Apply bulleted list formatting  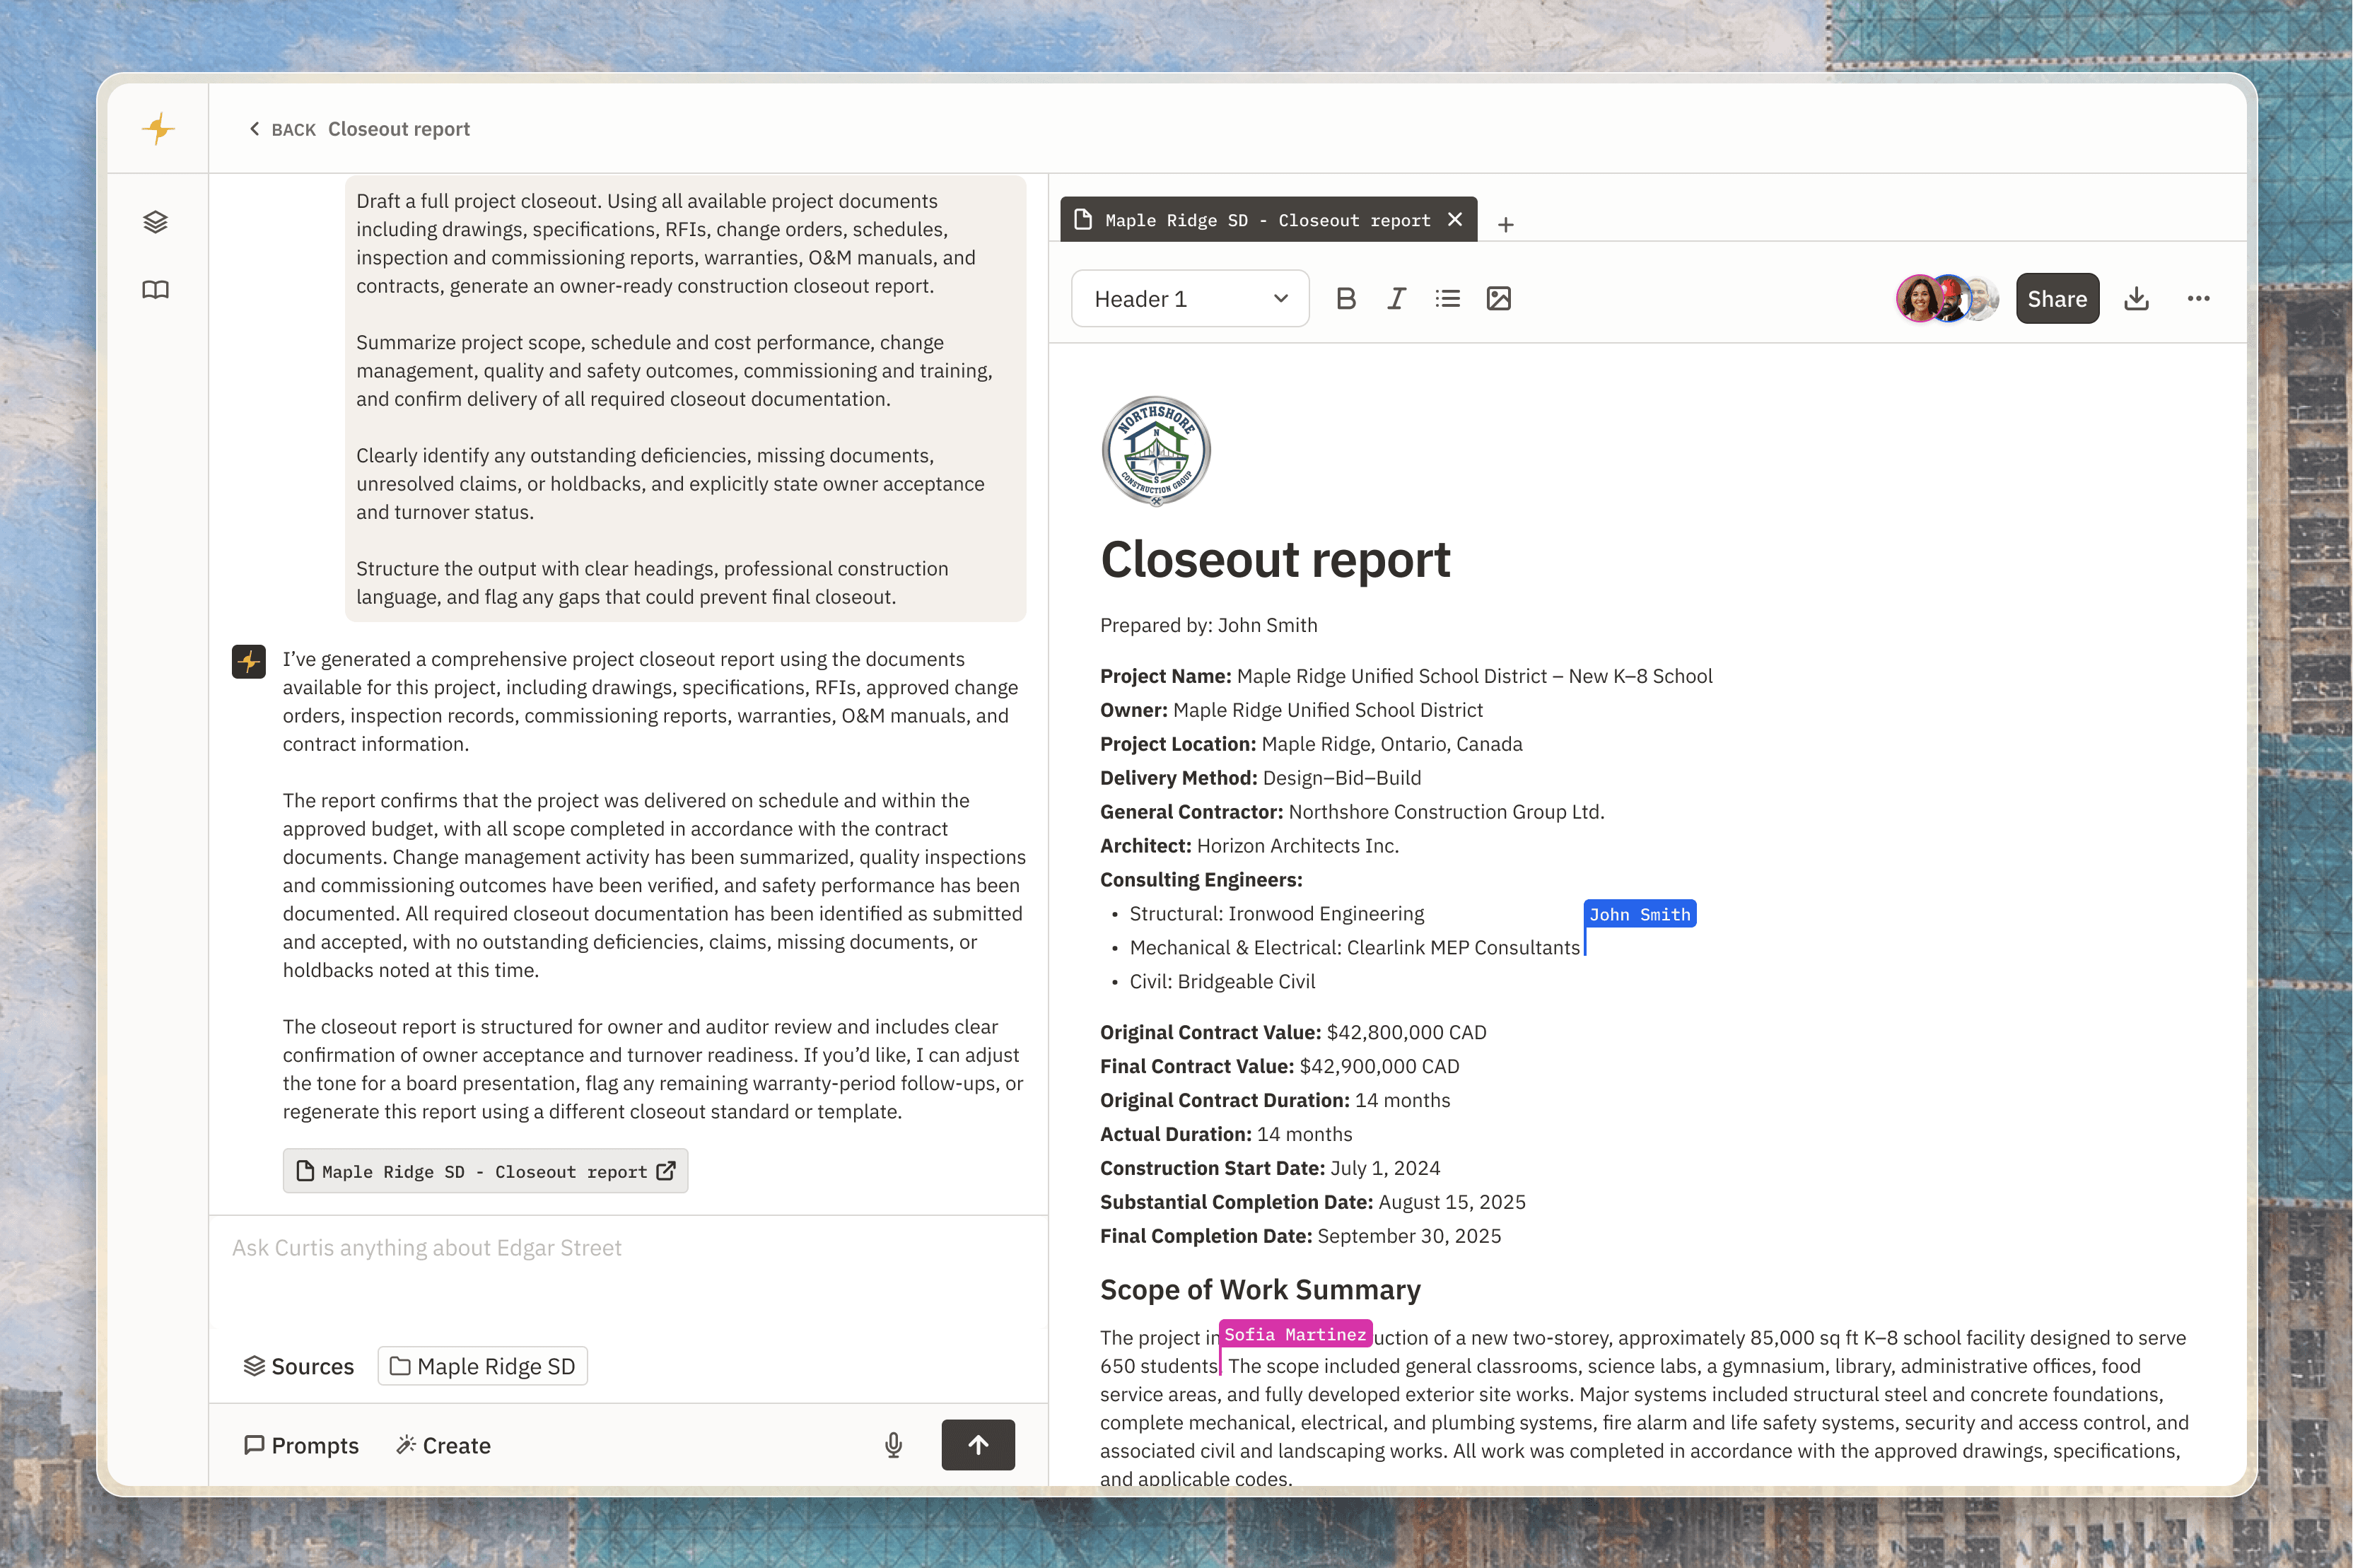coord(1447,298)
